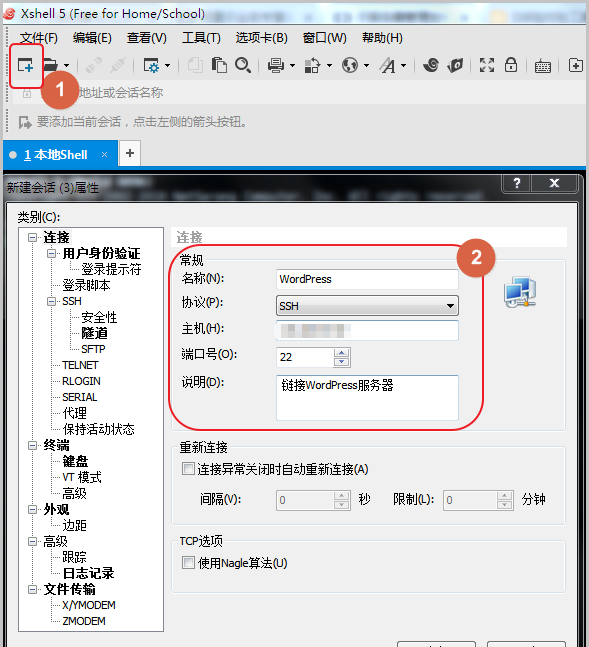
Task: Open the print icon dropdown arrow
Action: coord(292,65)
